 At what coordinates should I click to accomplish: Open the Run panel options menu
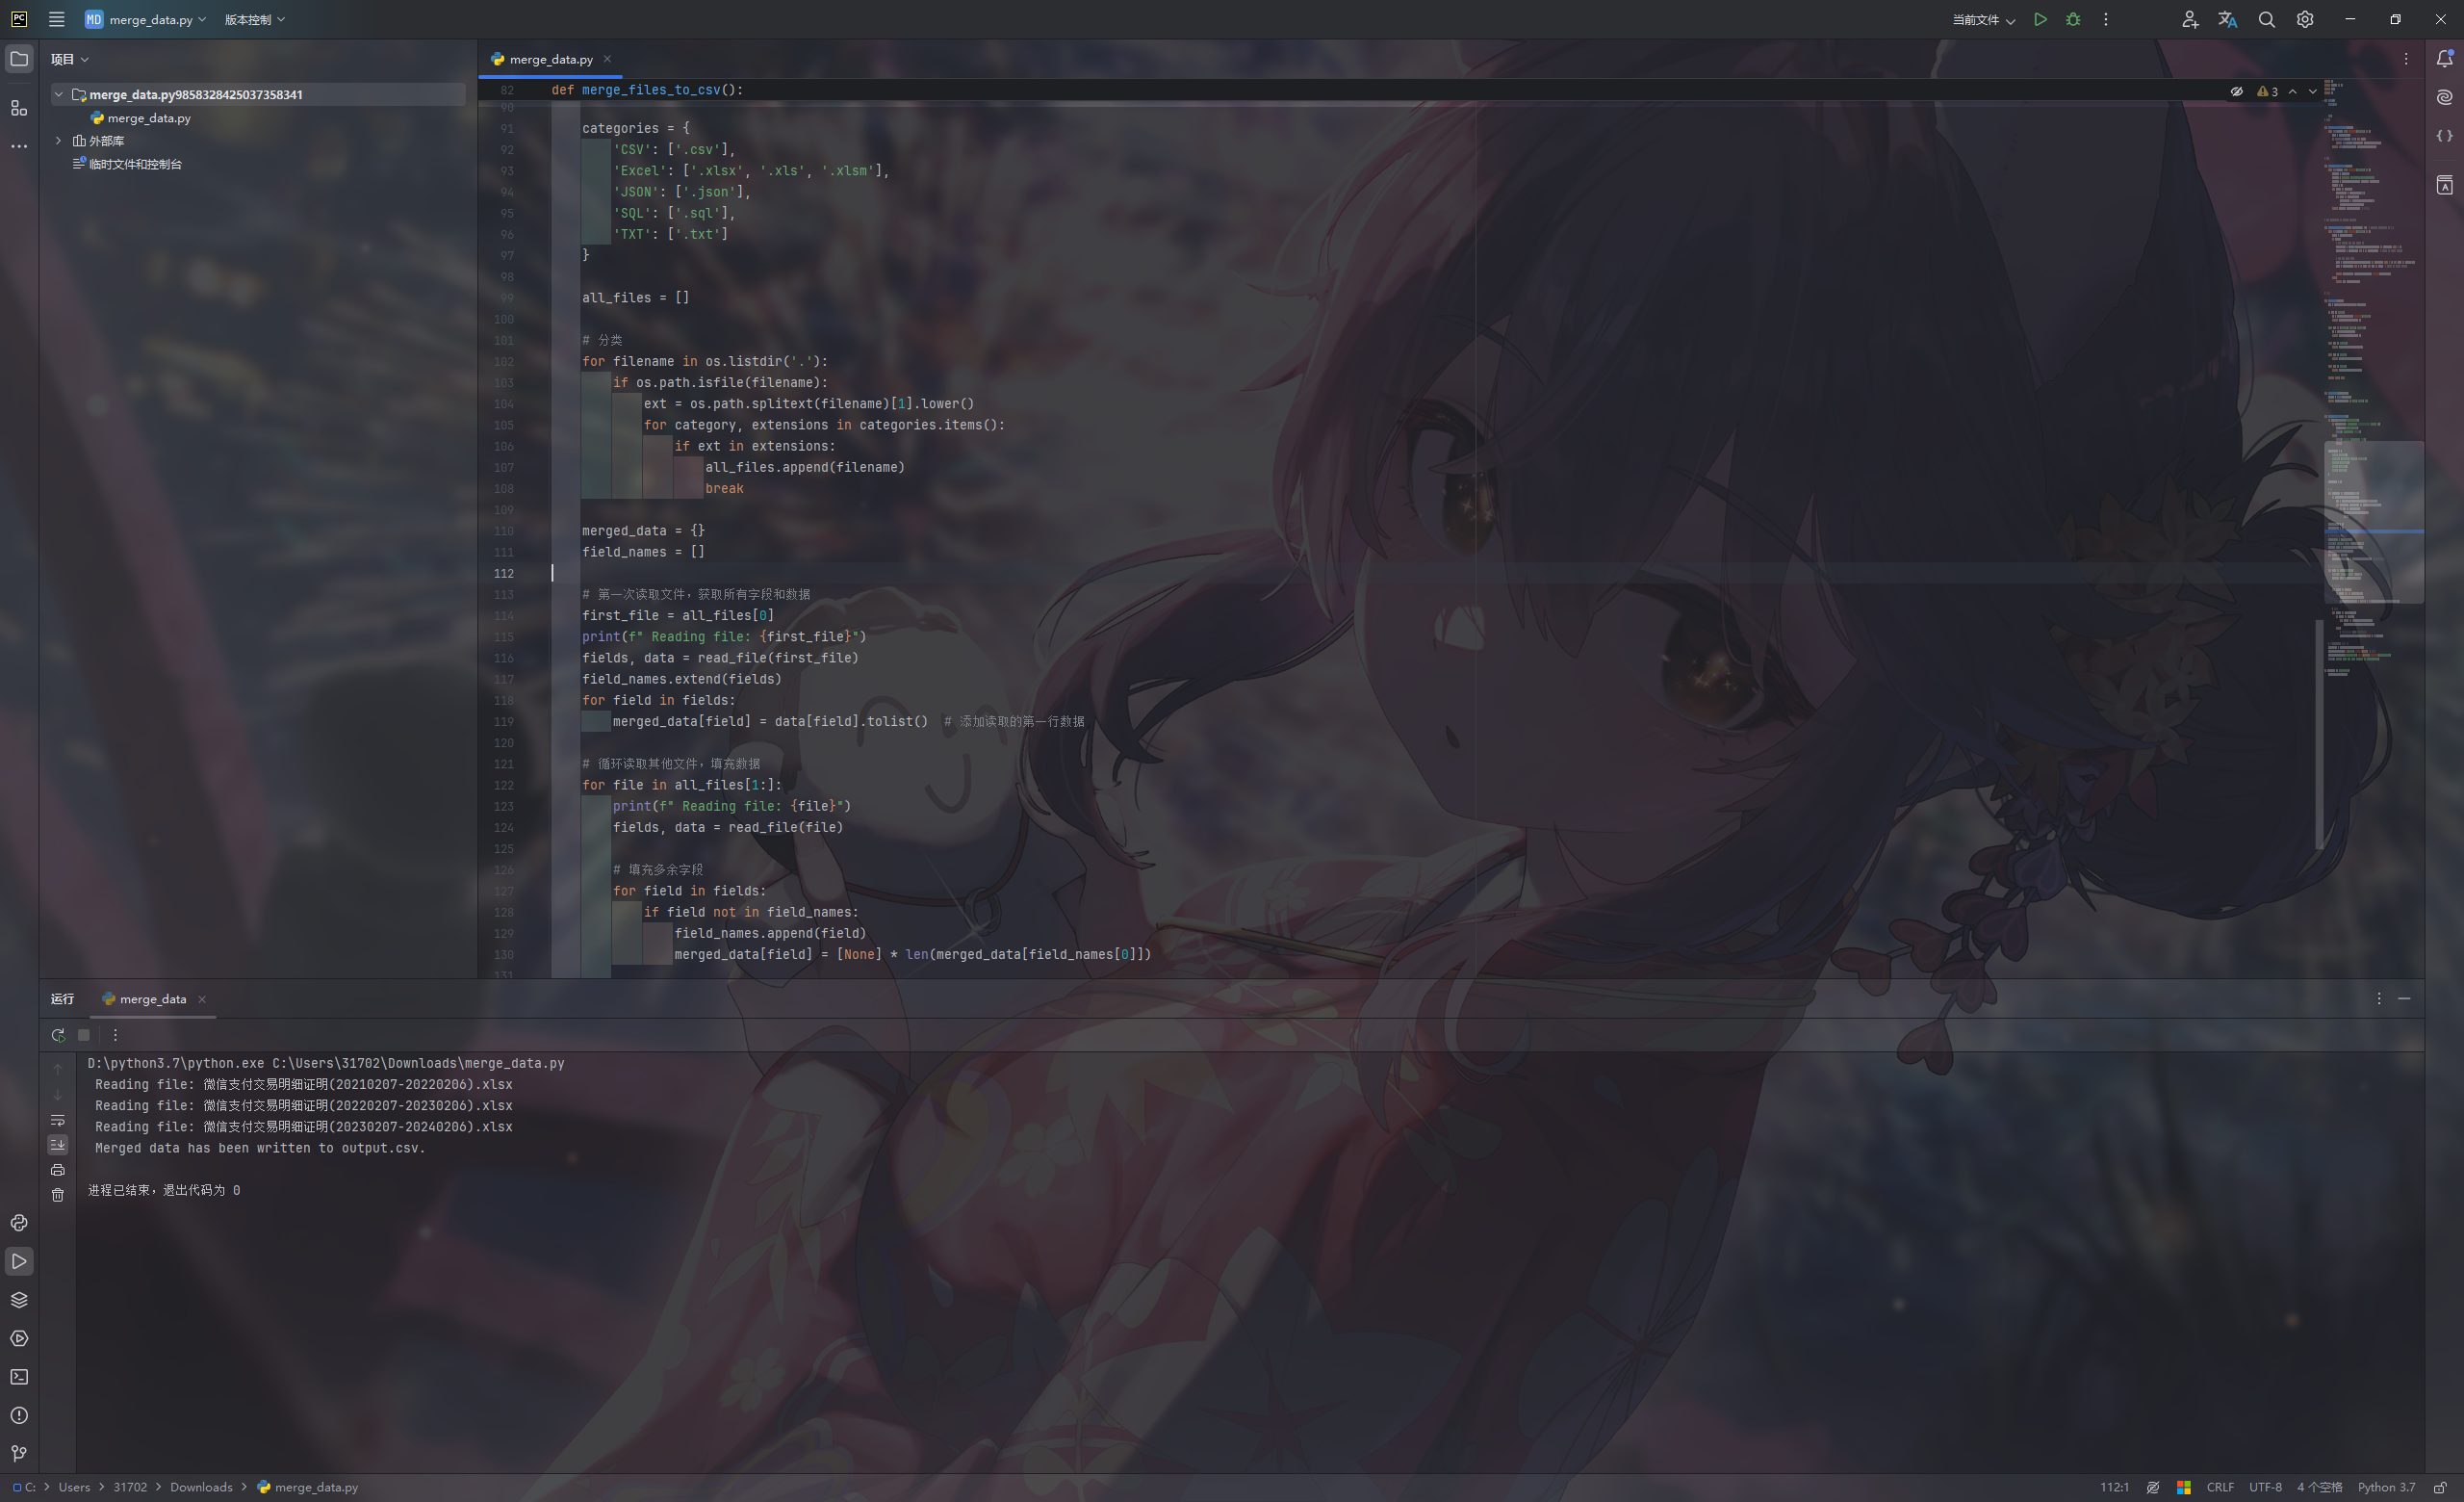tap(2379, 999)
